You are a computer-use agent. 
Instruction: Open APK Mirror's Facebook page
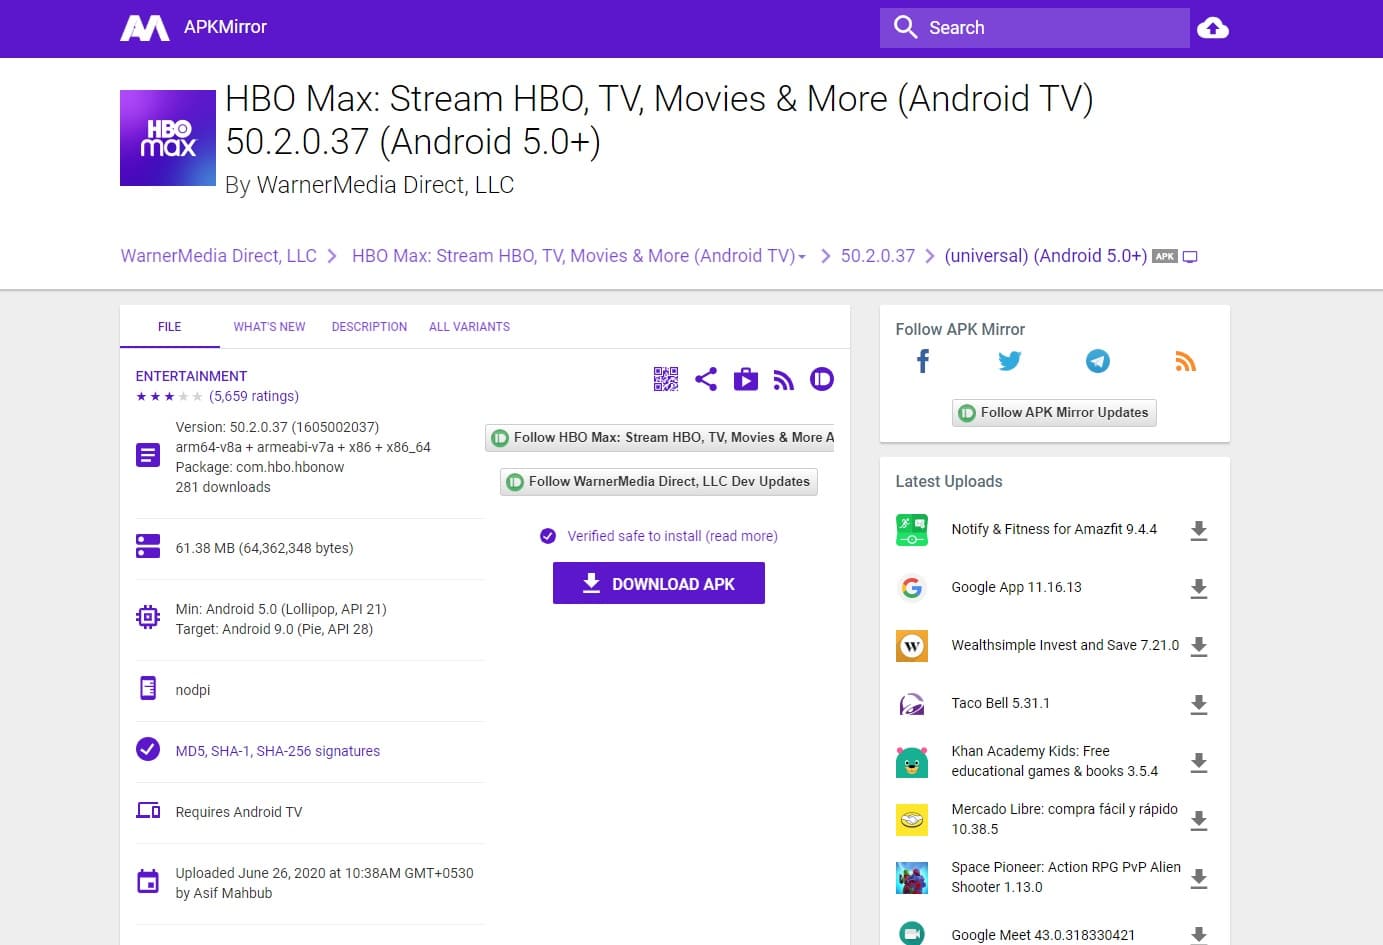coord(923,361)
